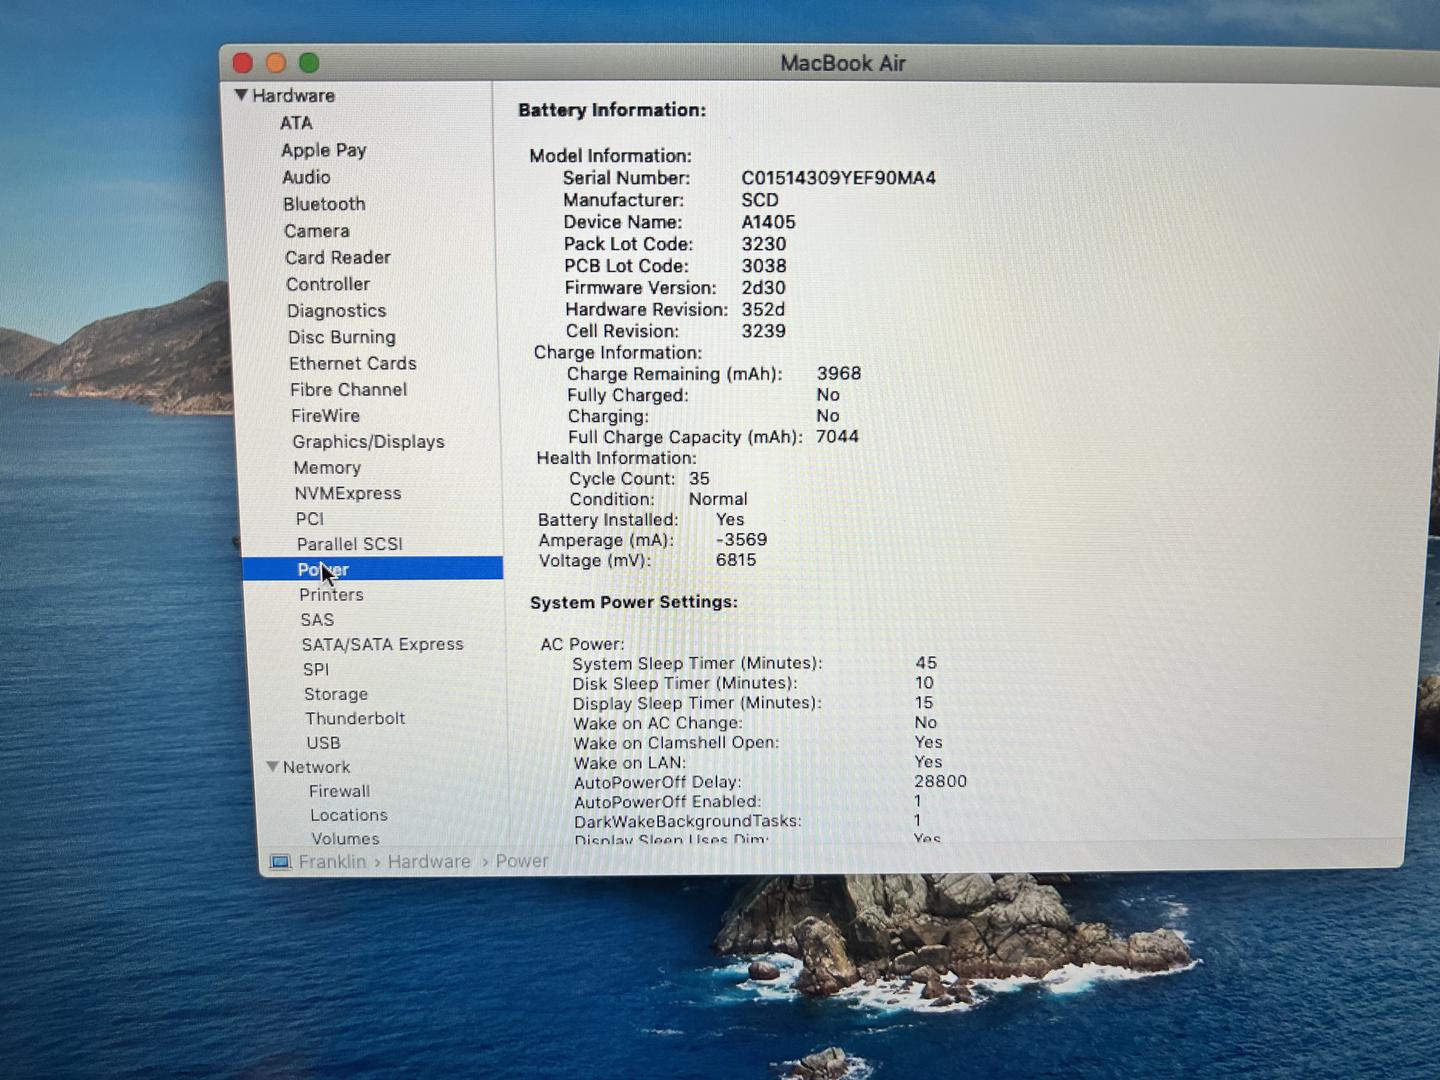Image resolution: width=1440 pixels, height=1080 pixels.
Task: Select Diagnostics in the sidebar
Action: 336,311
